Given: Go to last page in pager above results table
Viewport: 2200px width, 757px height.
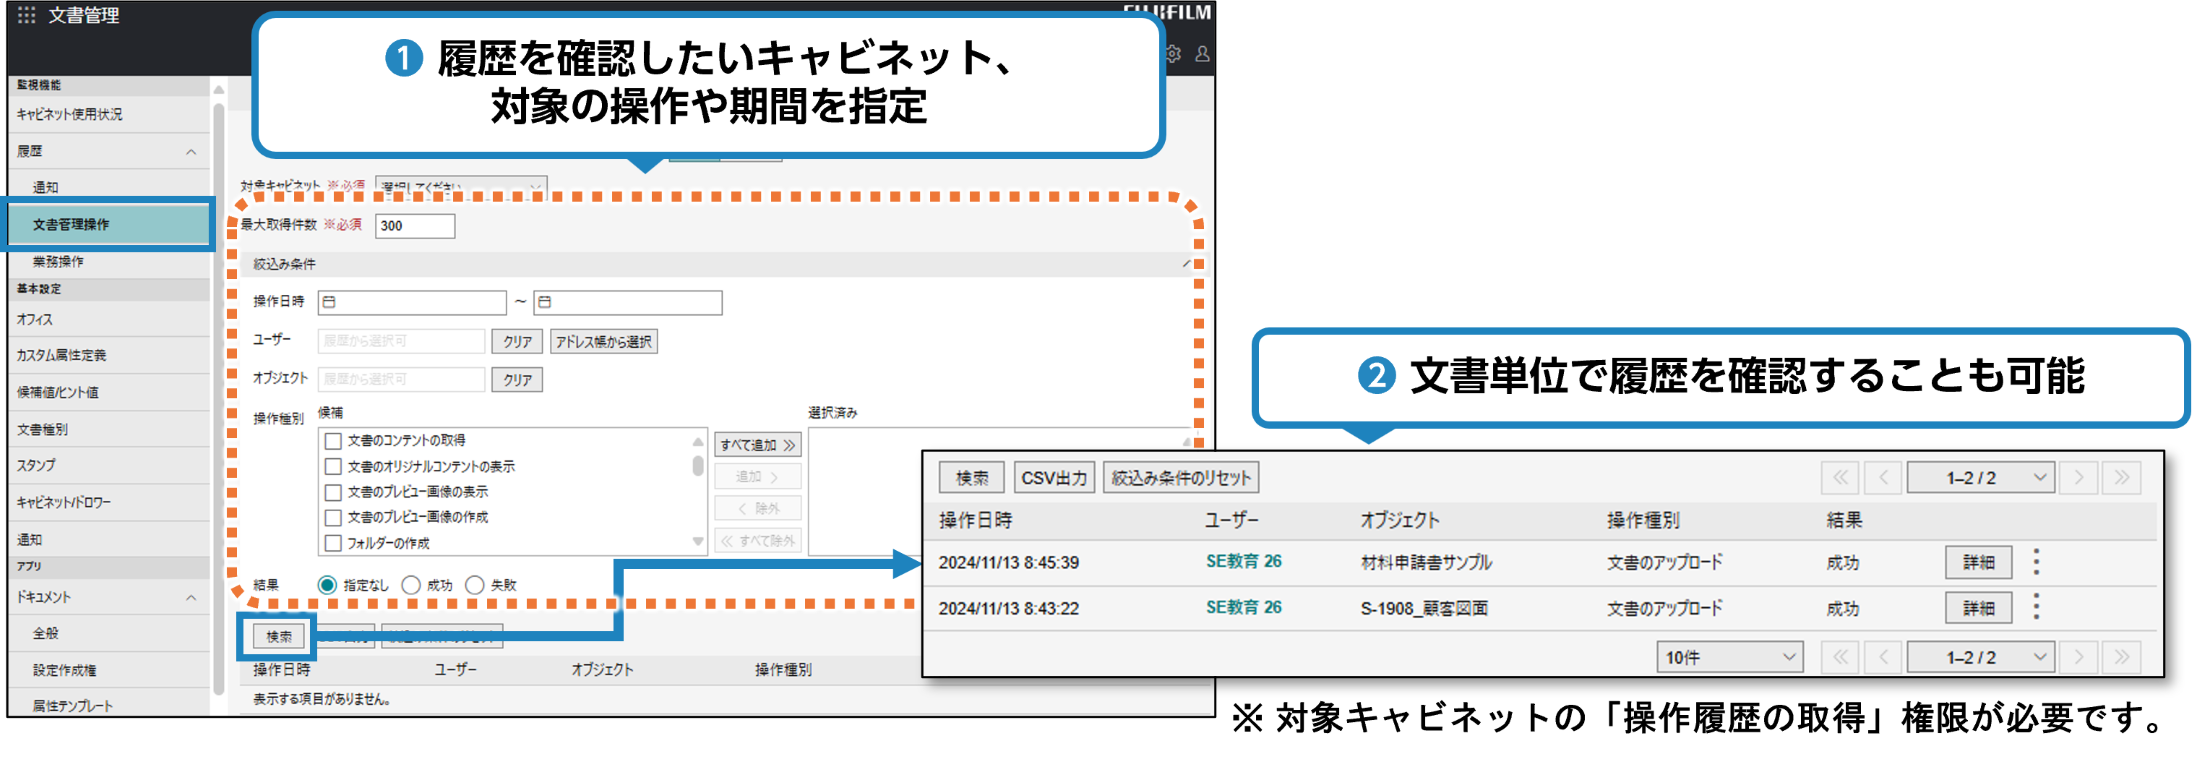Looking at the screenshot, I should [2122, 477].
